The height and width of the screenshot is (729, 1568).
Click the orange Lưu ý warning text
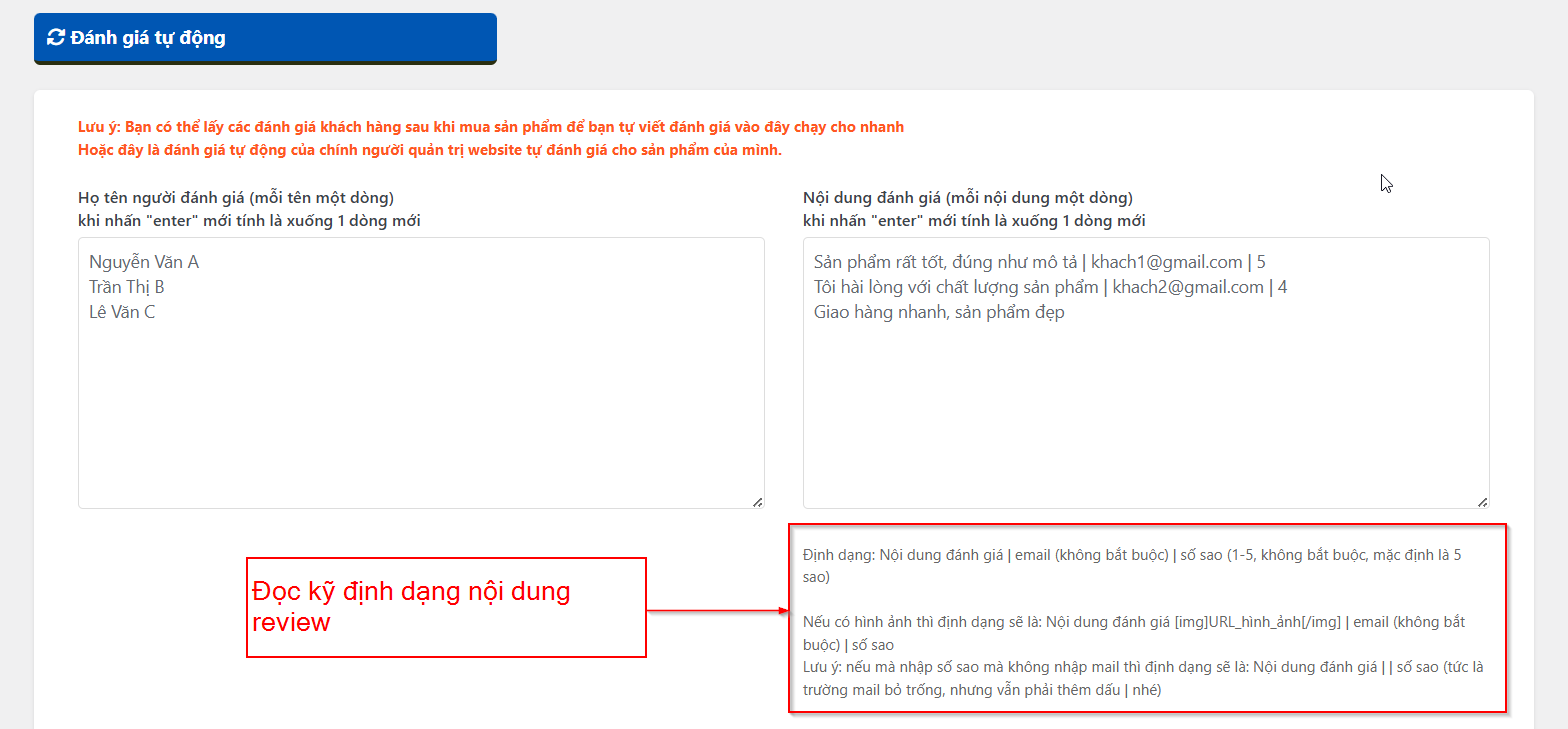click(490, 127)
